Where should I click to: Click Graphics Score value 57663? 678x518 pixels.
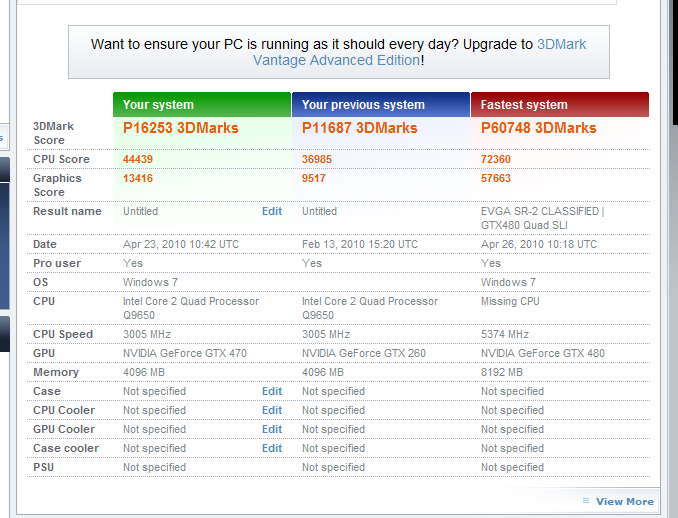tap(496, 178)
